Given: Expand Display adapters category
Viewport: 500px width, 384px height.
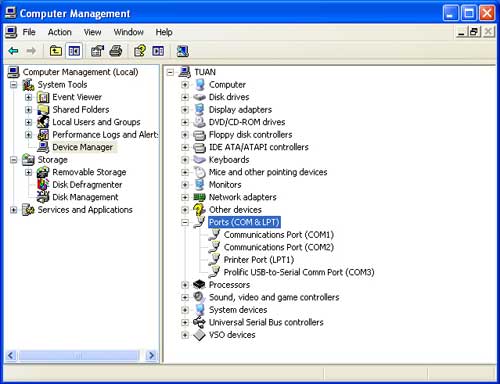Looking at the screenshot, I should pos(185,110).
